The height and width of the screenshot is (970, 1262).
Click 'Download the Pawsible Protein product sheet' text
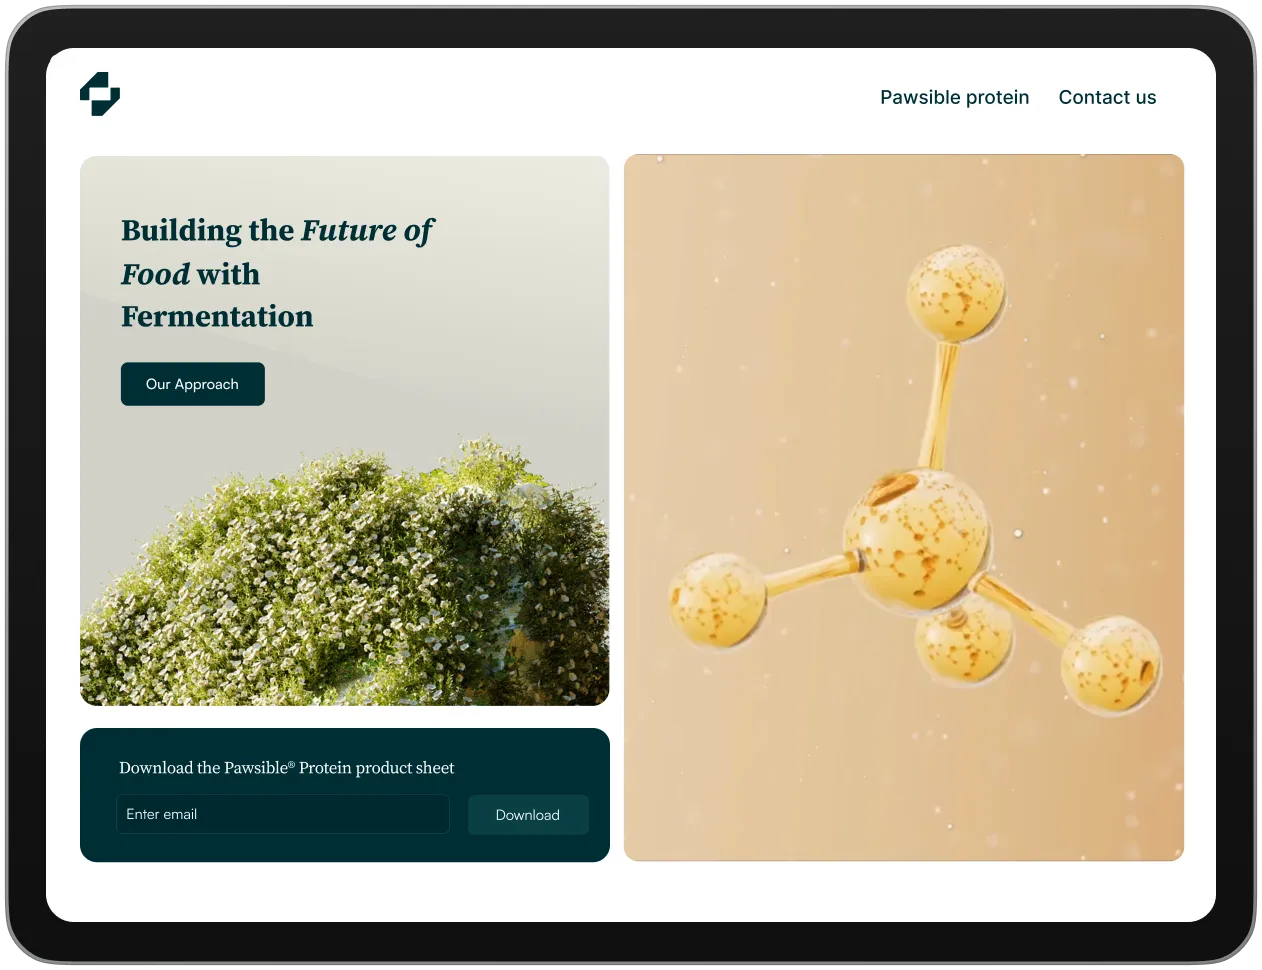click(x=286, y=768)
